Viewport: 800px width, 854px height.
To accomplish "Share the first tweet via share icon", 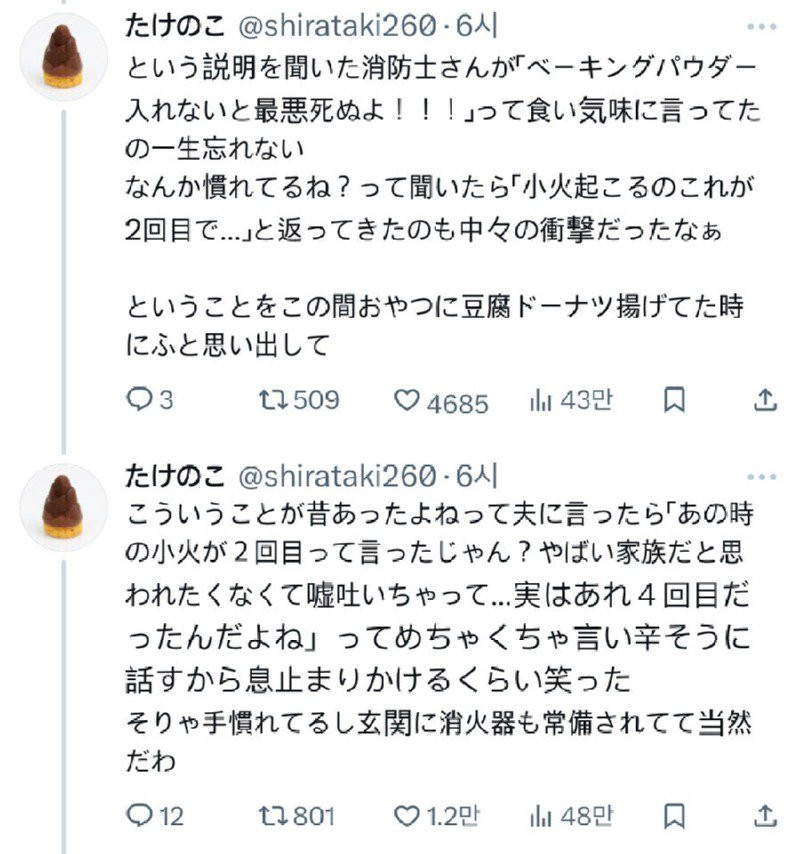I will point(764,401).
